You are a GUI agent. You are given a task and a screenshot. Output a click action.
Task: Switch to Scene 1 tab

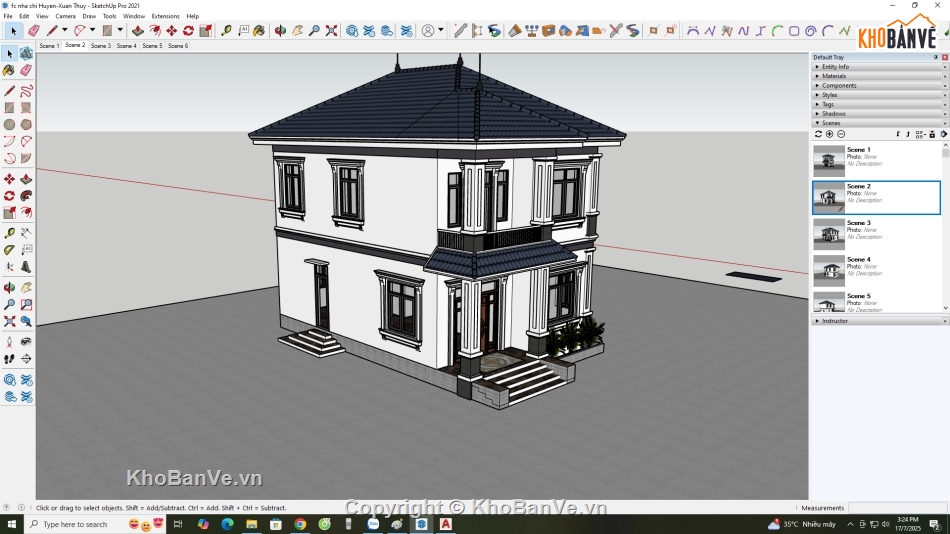(x=49, y=45)
